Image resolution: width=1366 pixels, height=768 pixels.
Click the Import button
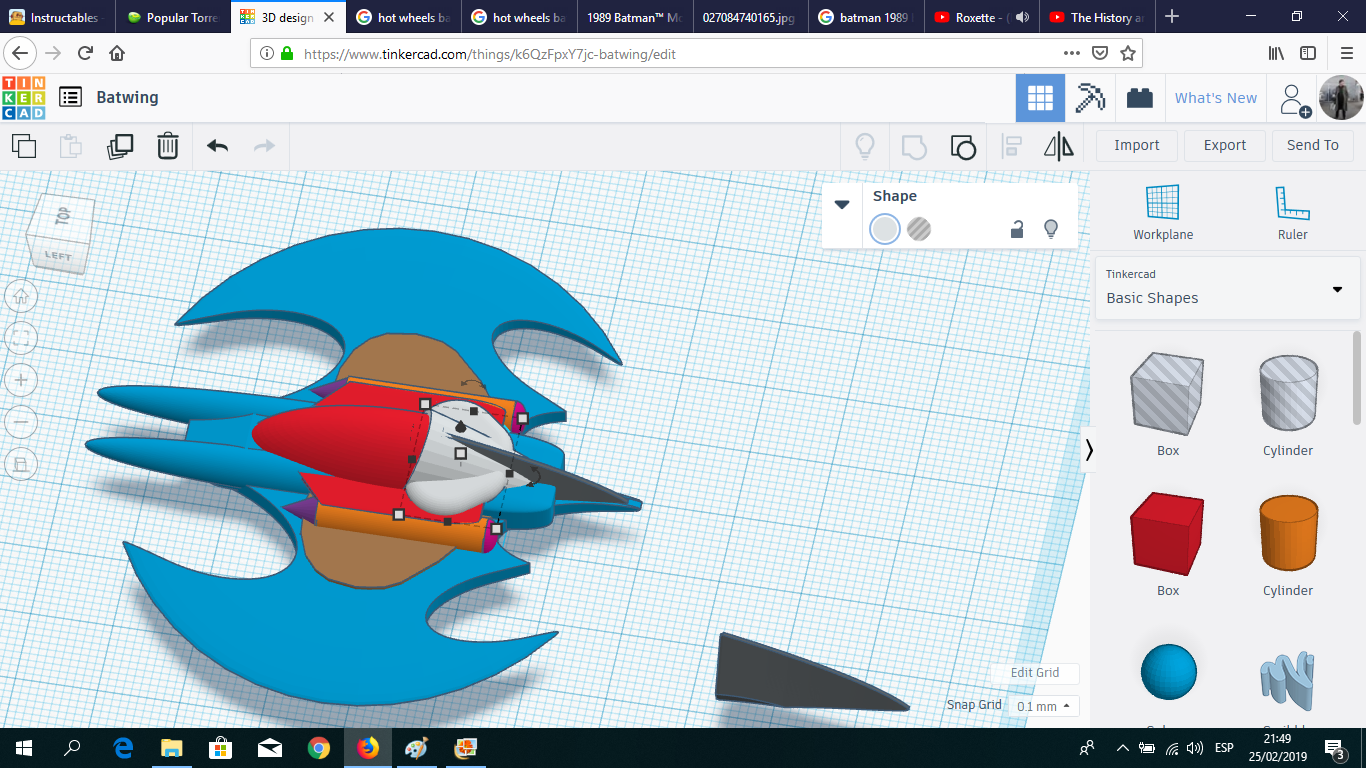coord(1137,145)
